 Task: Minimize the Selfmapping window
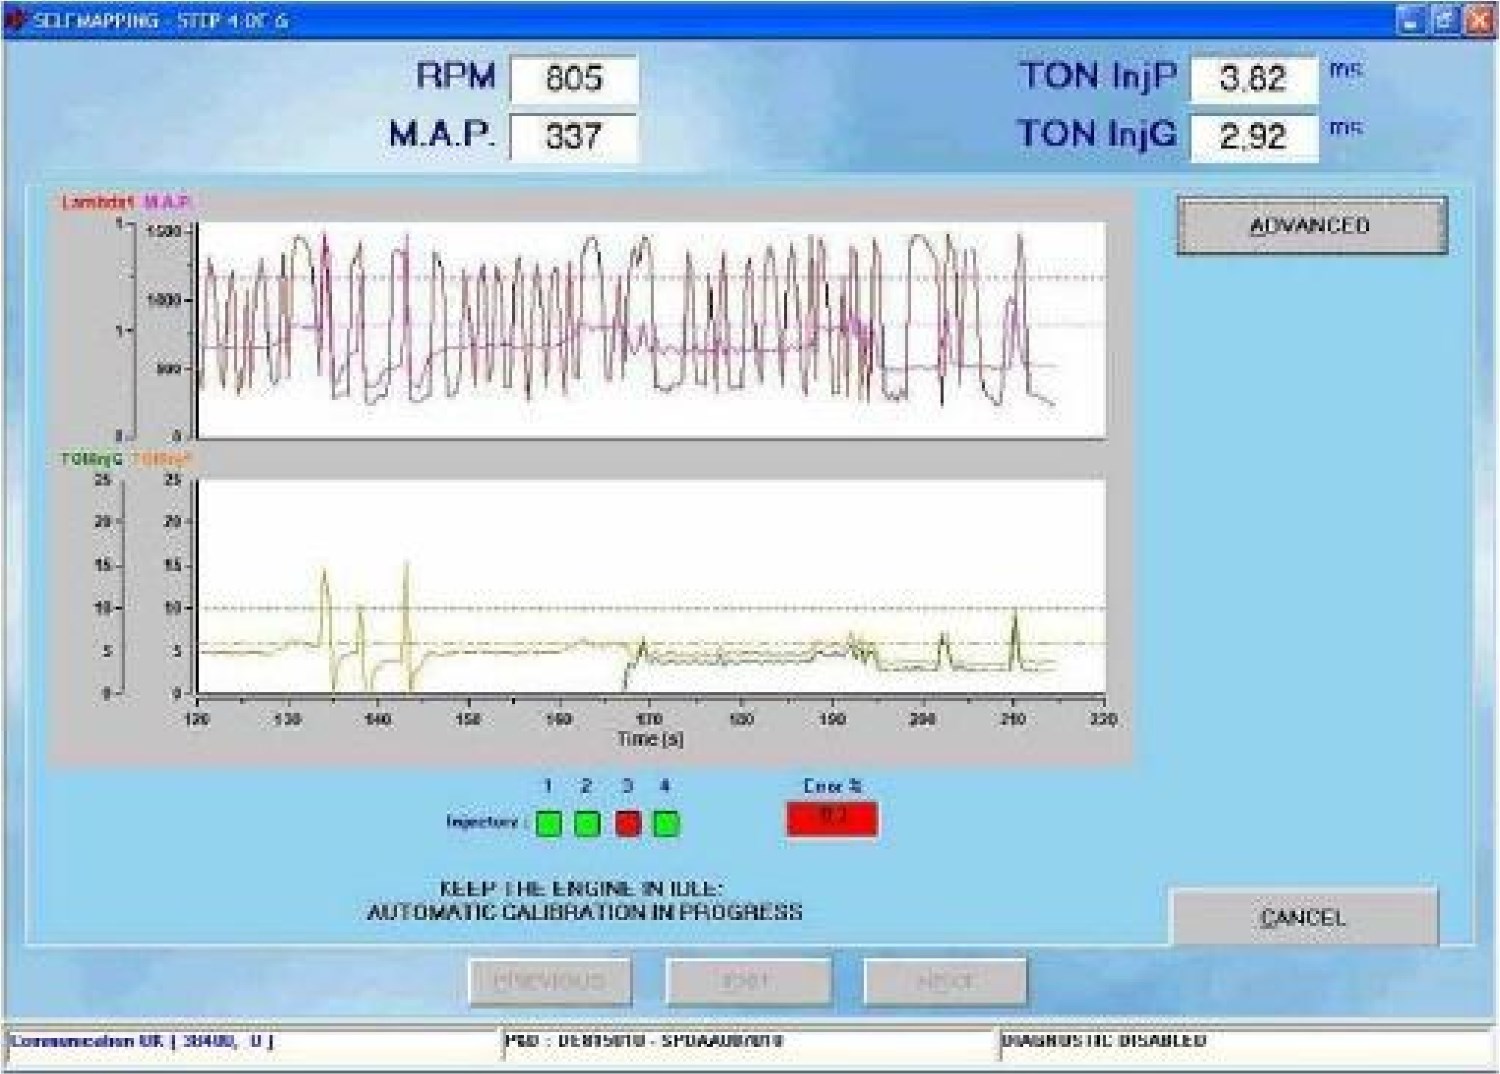pyautogui.click(x=1411, y=20)
